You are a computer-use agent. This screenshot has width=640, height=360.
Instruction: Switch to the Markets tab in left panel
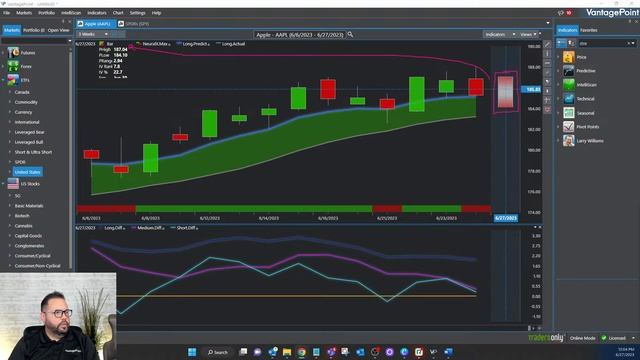click(12, 30)
